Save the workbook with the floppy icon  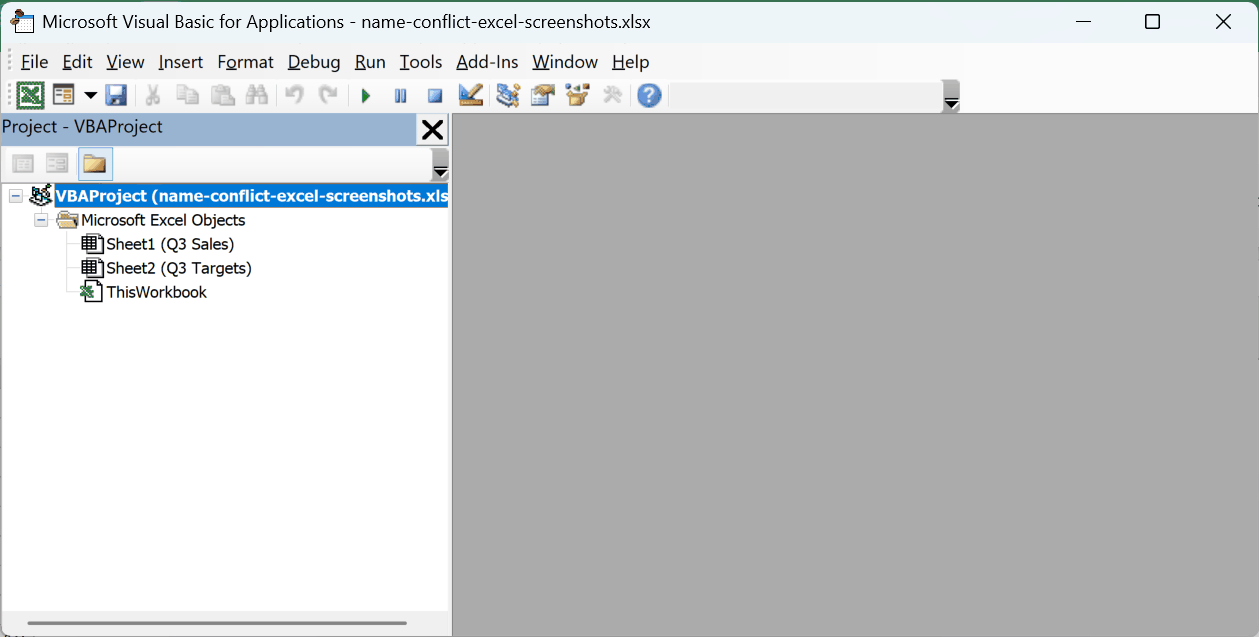116,95
